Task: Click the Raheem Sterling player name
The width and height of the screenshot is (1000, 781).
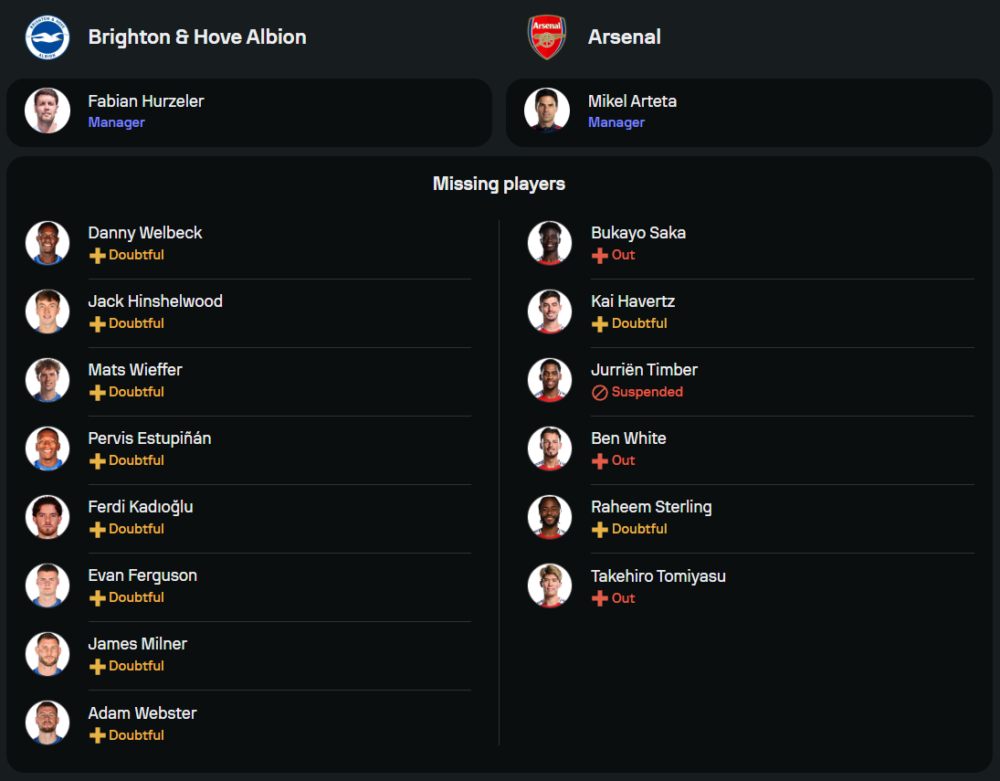Action: pos(651,507)
